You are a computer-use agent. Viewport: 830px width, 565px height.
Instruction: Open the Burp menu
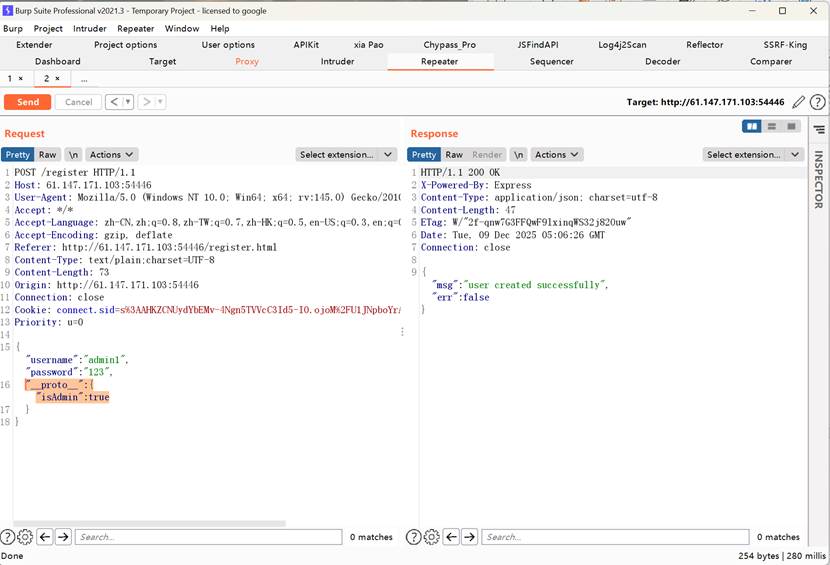click(x=13, y=29)
